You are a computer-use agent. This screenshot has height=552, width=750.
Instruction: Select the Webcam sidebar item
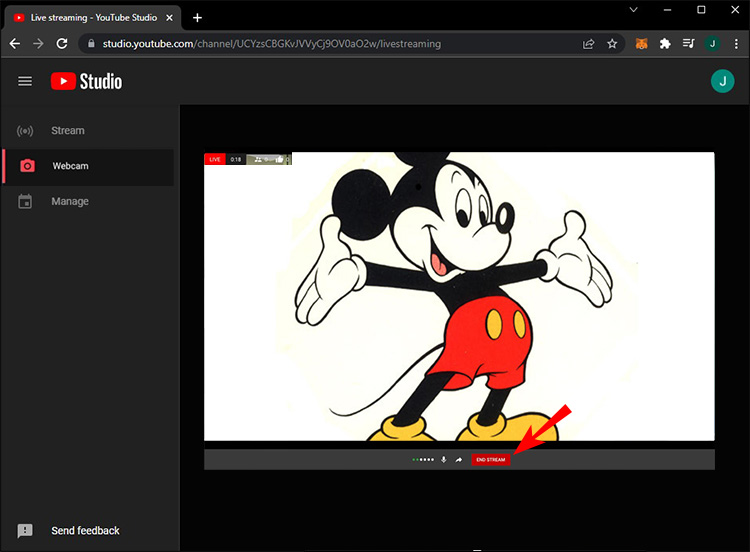pos(70,166)
